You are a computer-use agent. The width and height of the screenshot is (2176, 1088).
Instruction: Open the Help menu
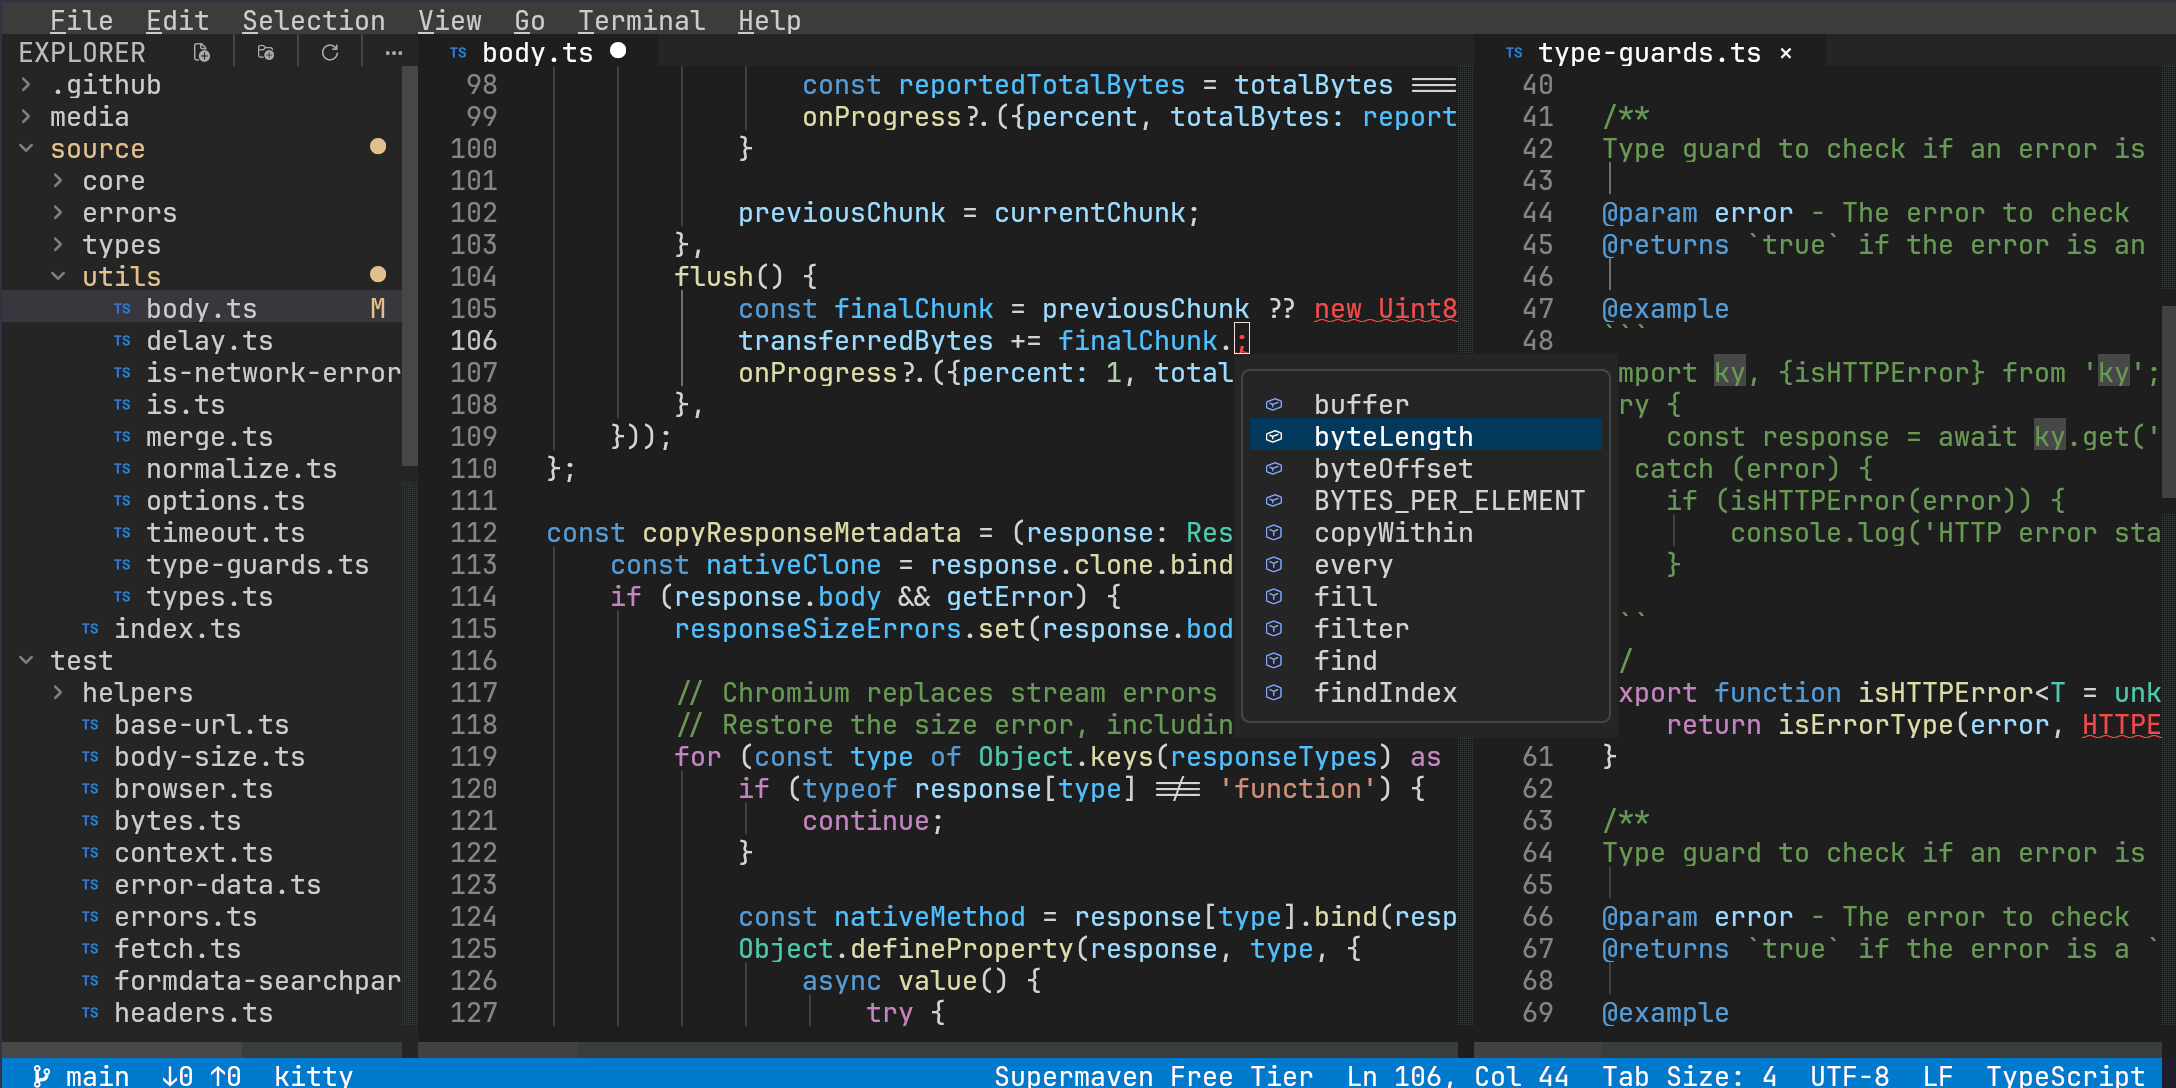(x=769, y=20)
